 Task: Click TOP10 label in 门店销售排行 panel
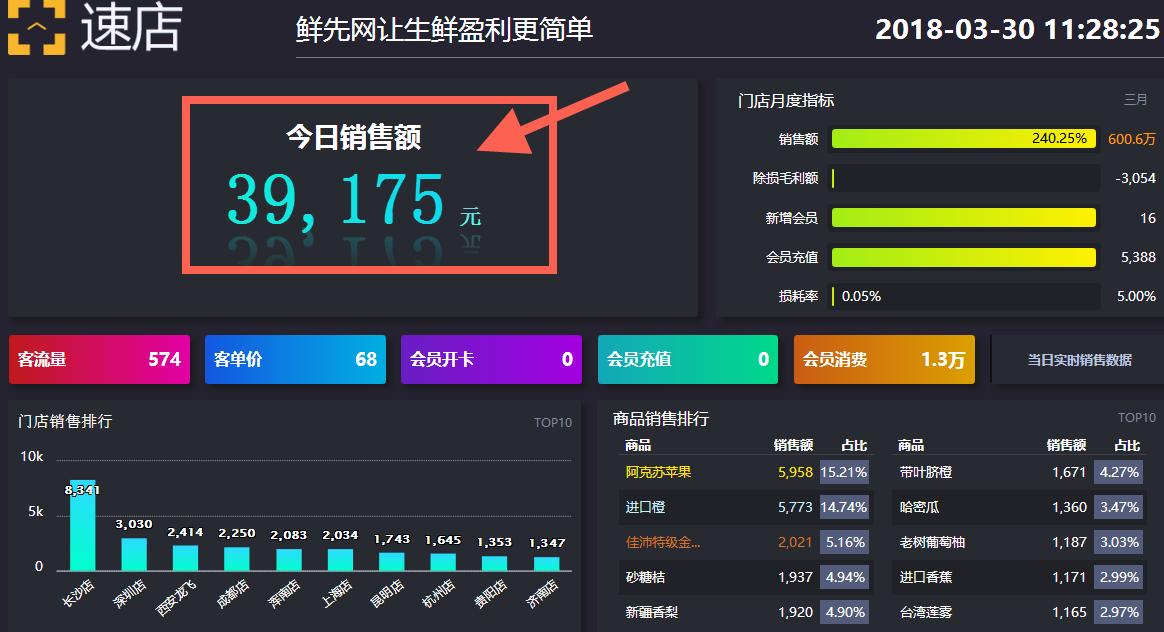(553, 423)
